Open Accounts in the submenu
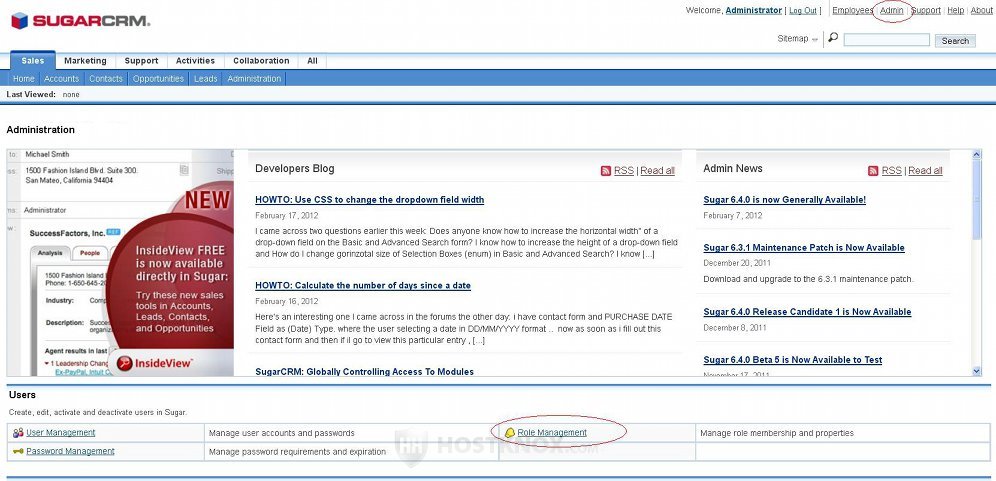The image size is (996, 481). tap(62, 79)
